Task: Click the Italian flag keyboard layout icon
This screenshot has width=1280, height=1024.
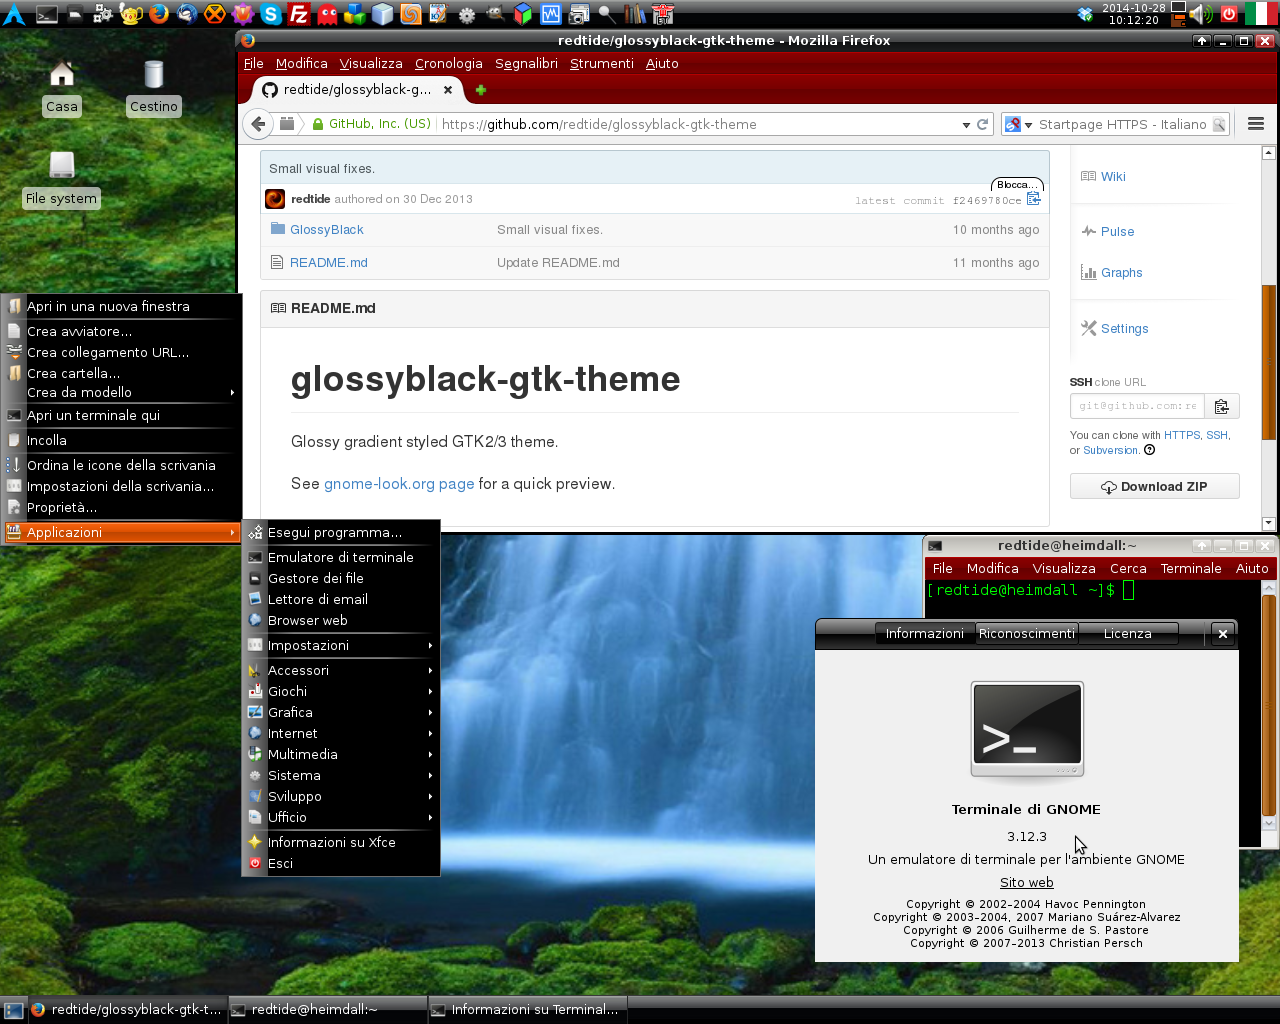Action: 1261,14
